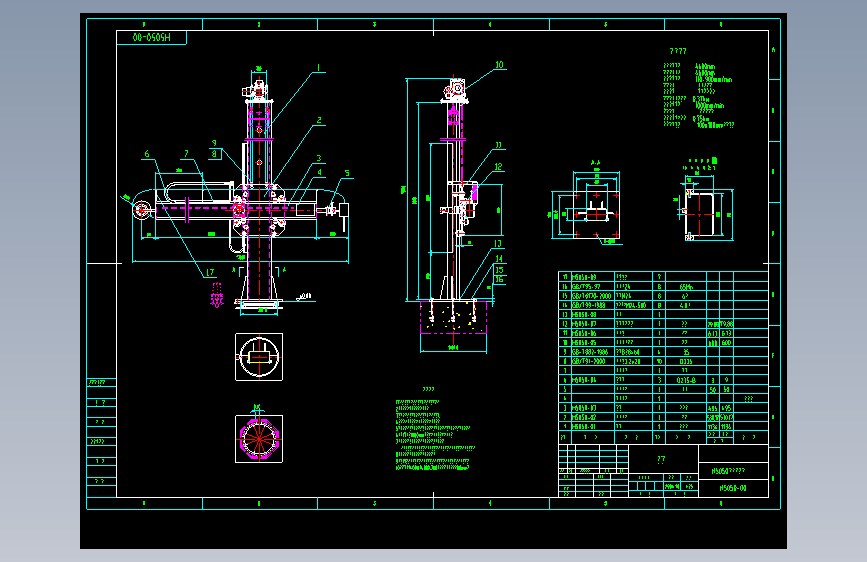The width and height of the screenshot is (867, 562).
Task: Select part callout number 3
Action: point(319,158)
